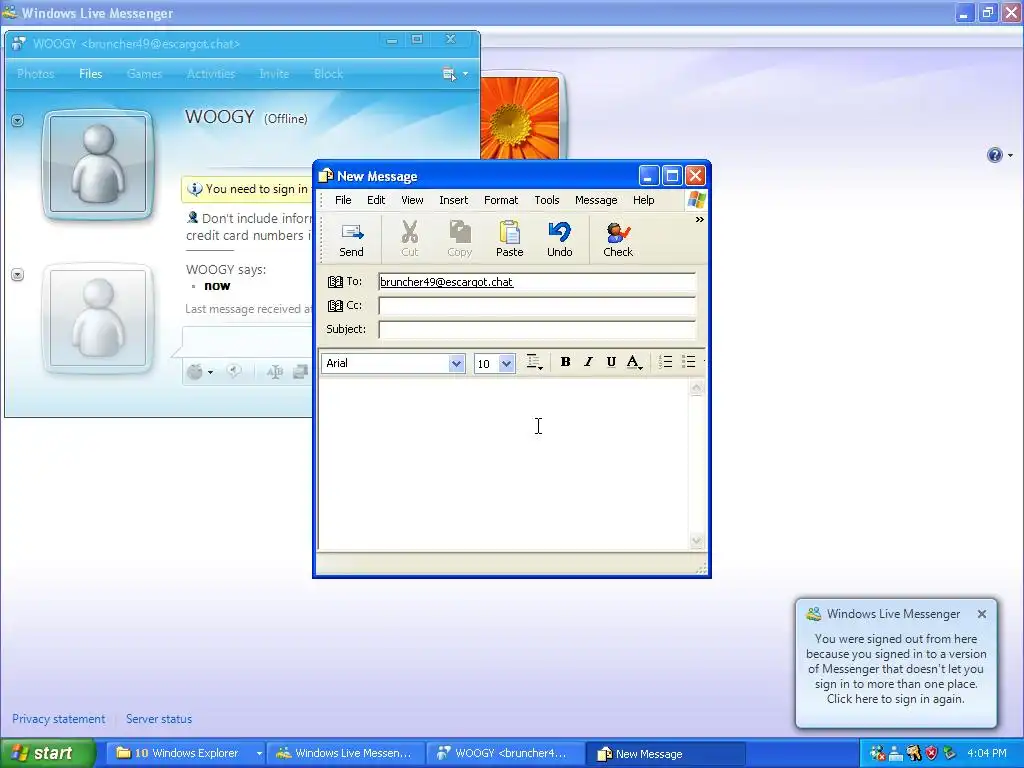The width and height of the screenshot is (1024, 768).
Task: Click the Windows flag logo in New Message
Action: coord(696,200)
